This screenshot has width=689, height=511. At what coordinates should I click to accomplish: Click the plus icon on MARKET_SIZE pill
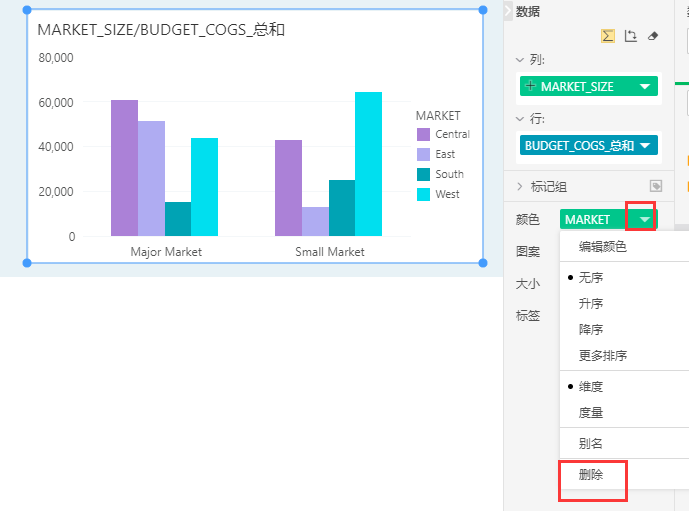pos(530,87)
